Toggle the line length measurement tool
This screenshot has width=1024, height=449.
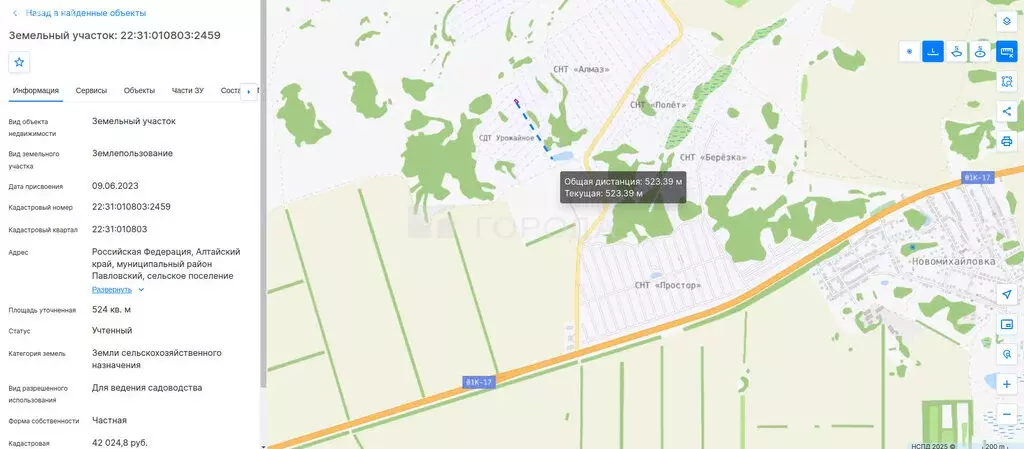pyautogui.click(x=933, y=52)
